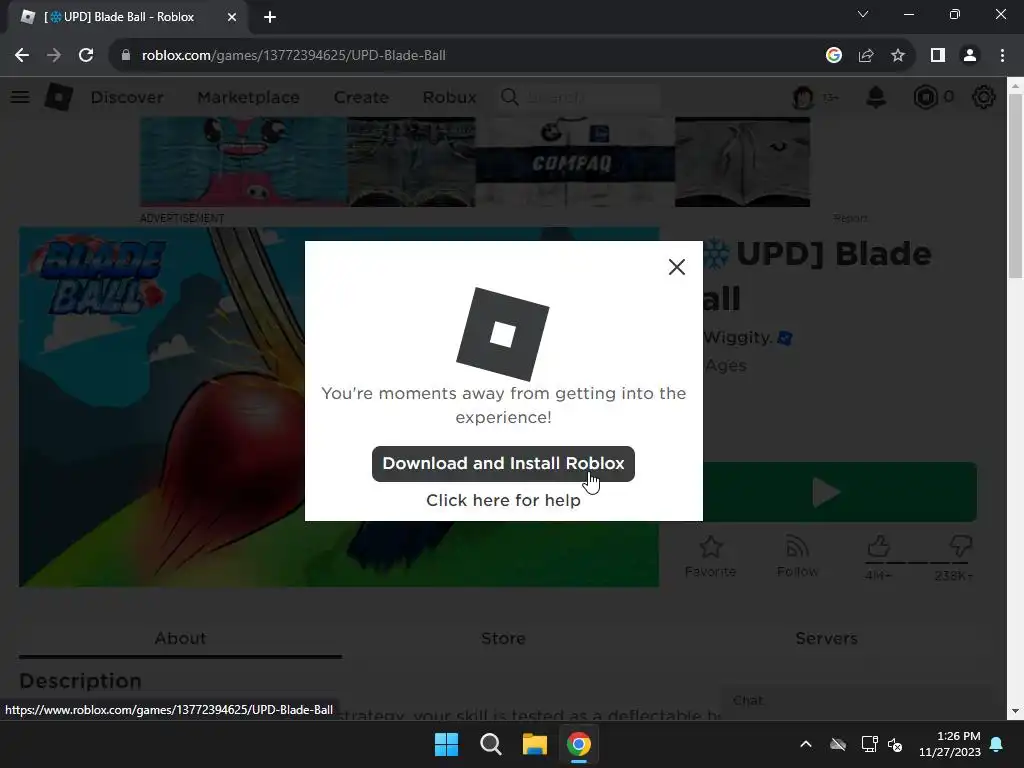
Task: Open Roblox notifications bell
Action: pos(876,97)
